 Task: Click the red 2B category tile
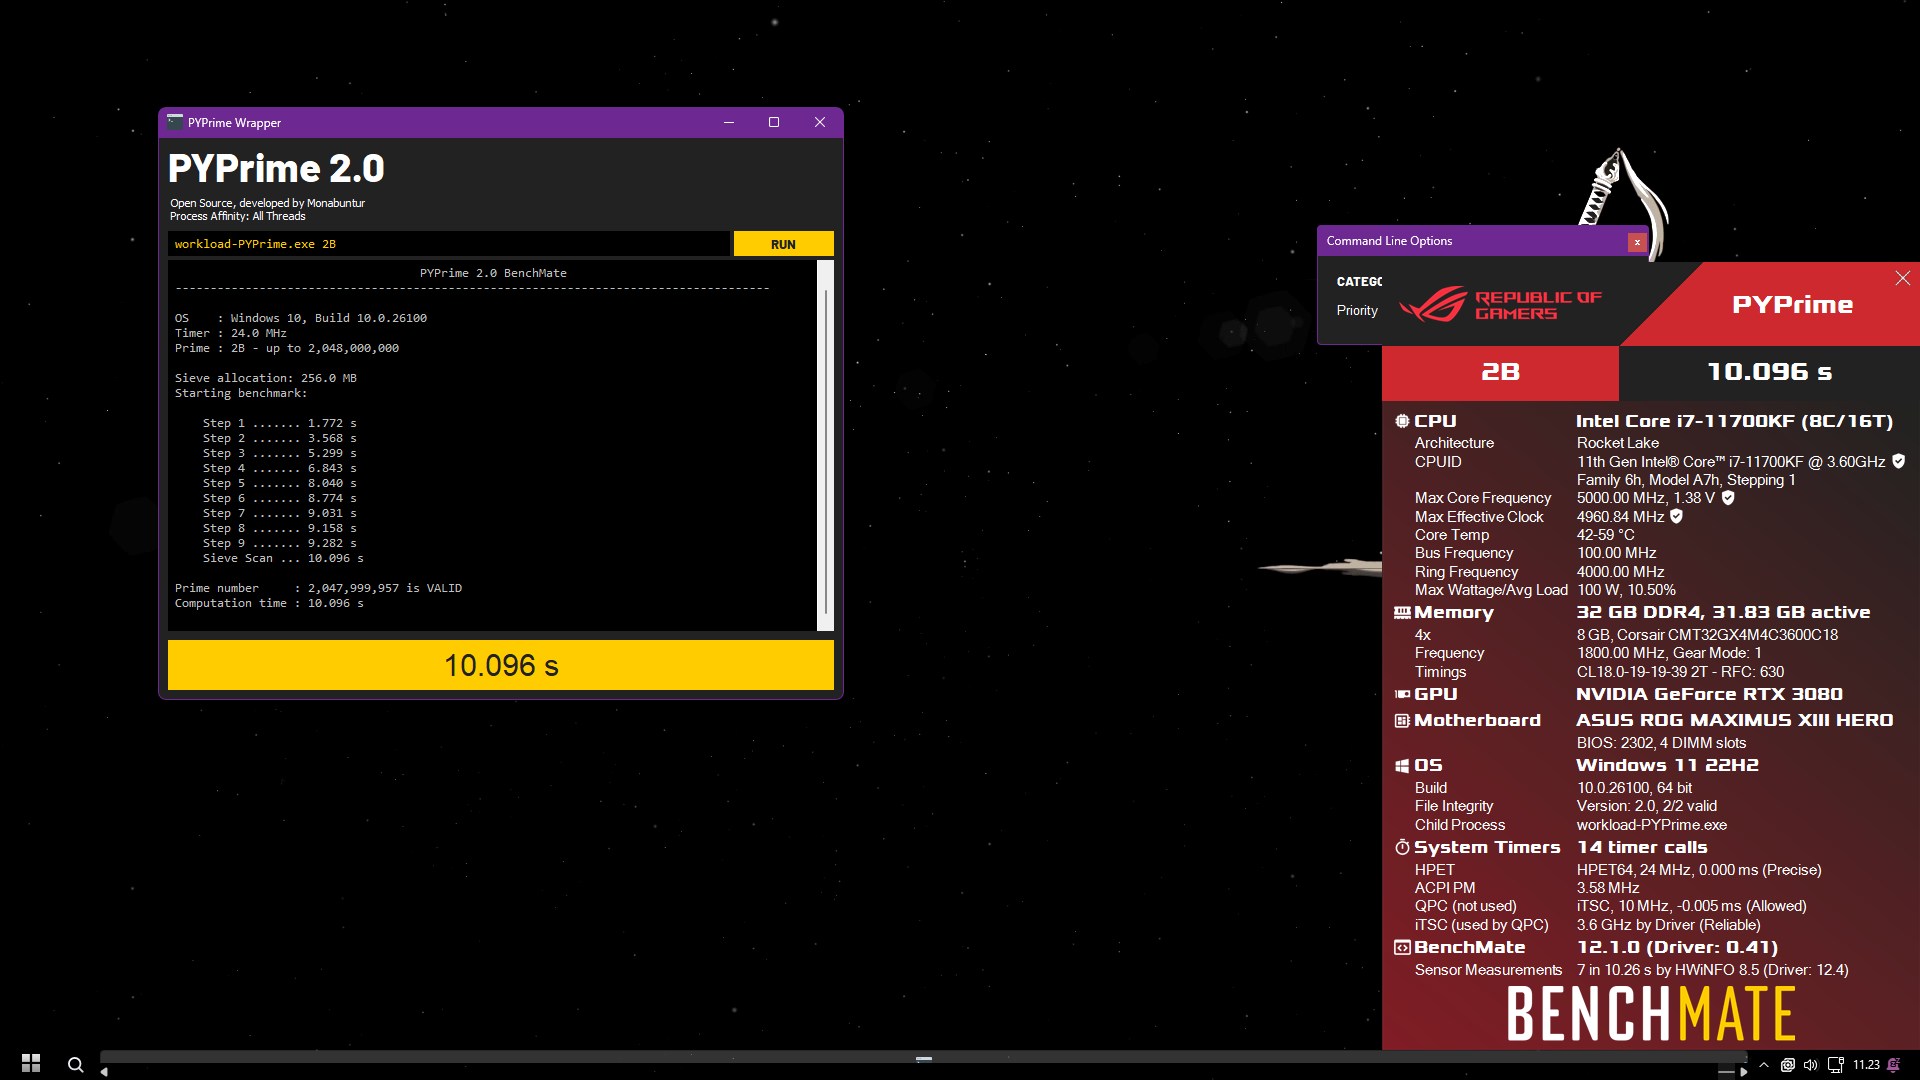click(x=1500, y=373)
